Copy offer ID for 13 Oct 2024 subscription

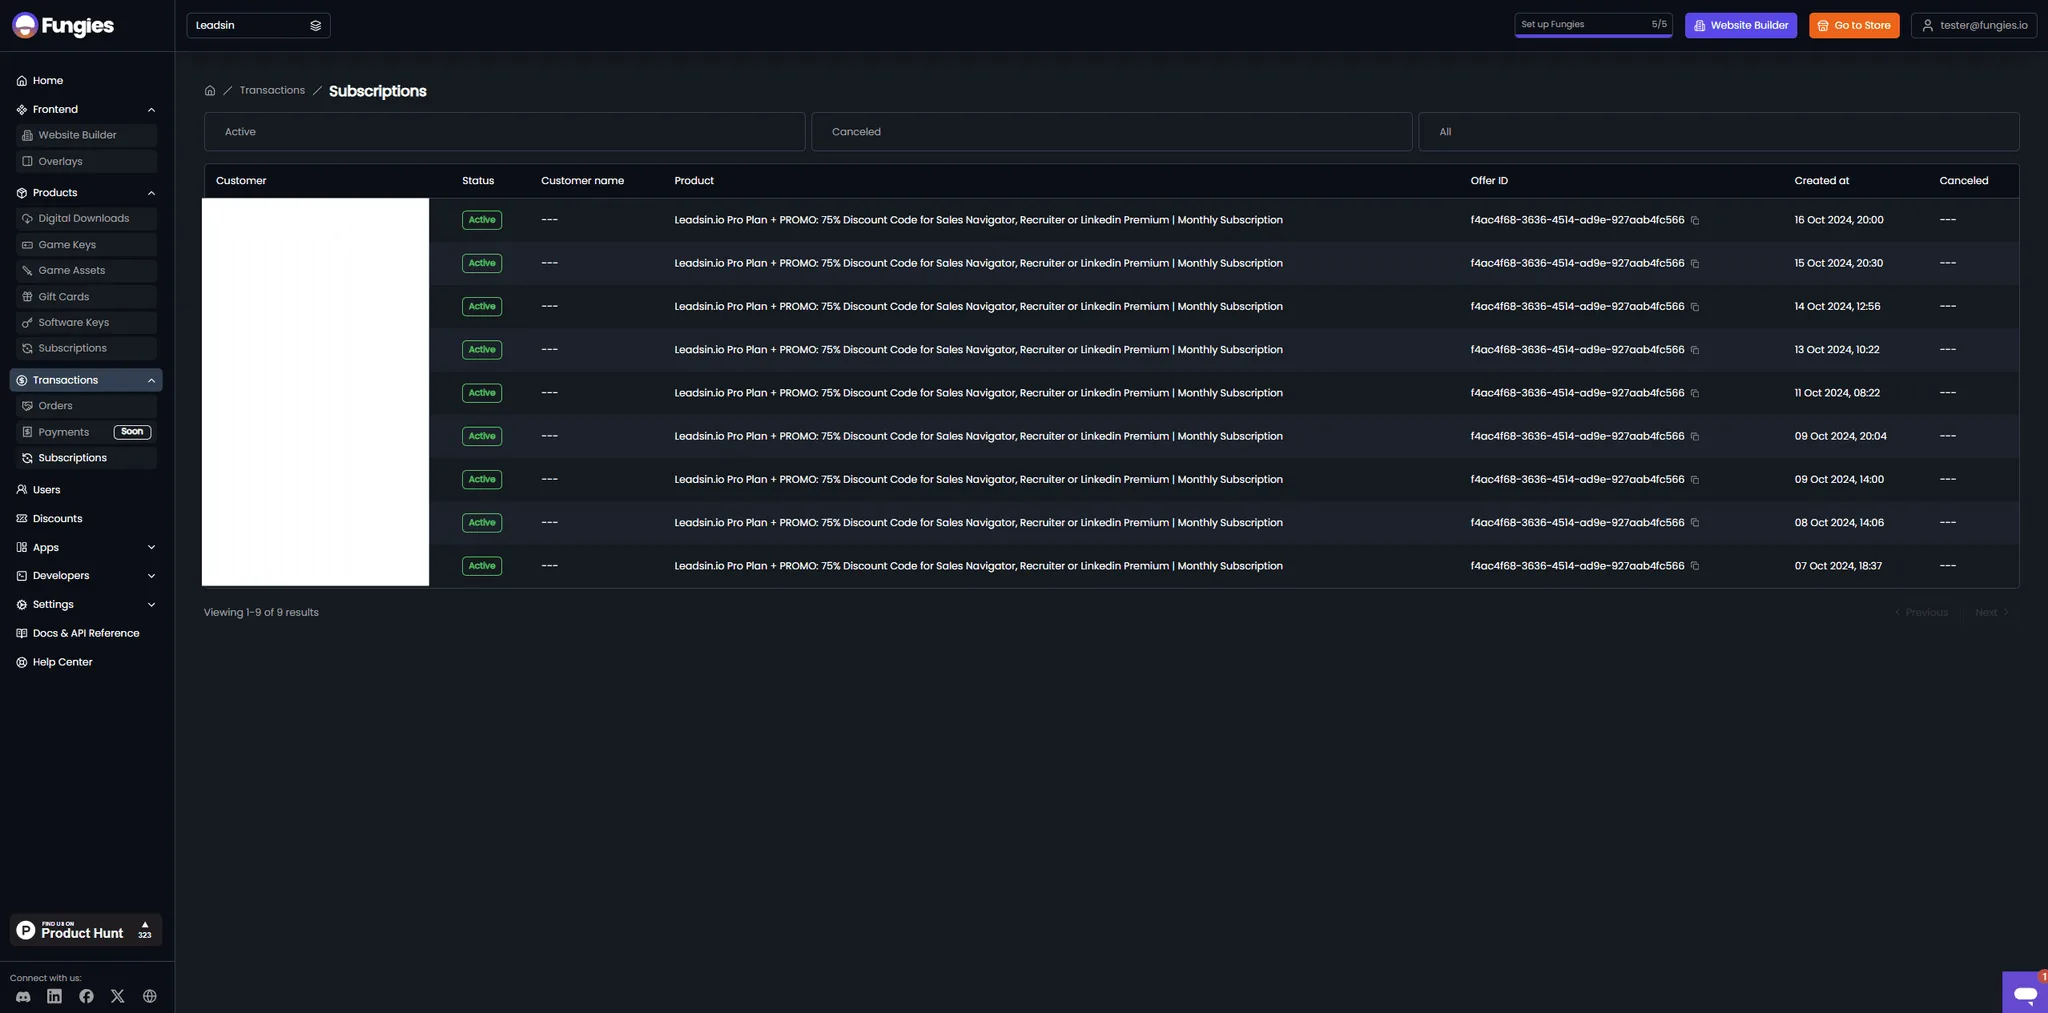(1695, 350)
